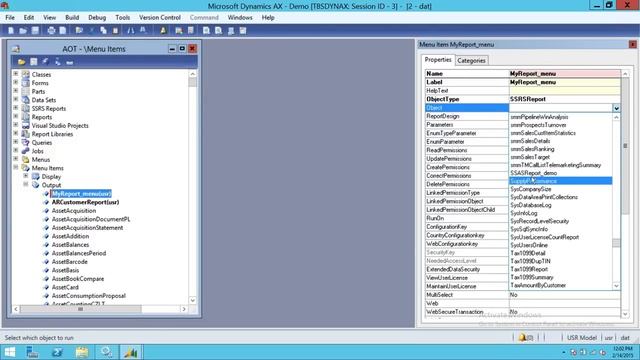Click the bell notification icon in status bar
Viewport: 640px width, 360px height.
click(522, 338)
